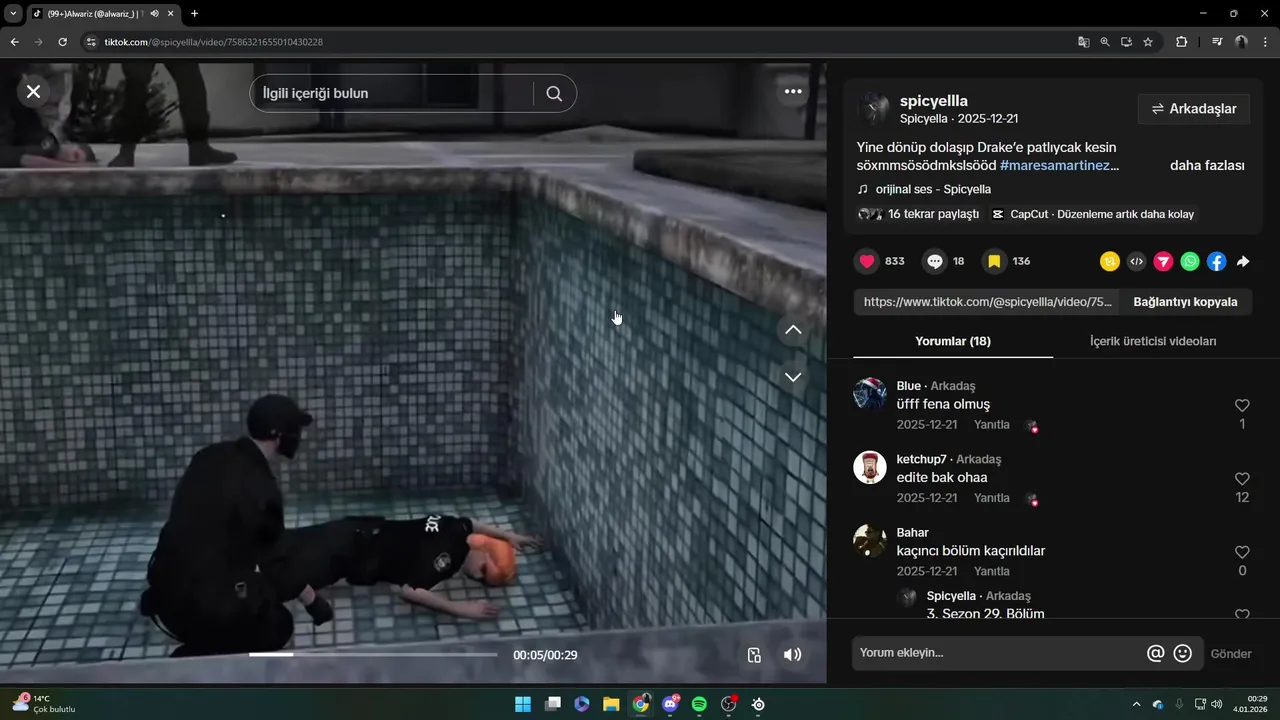This screenshot has height=720, width=1280.
Task: Reply to Bahar's comment via Yanıtla
Action: pyautogui.click(x=992, y=572)
